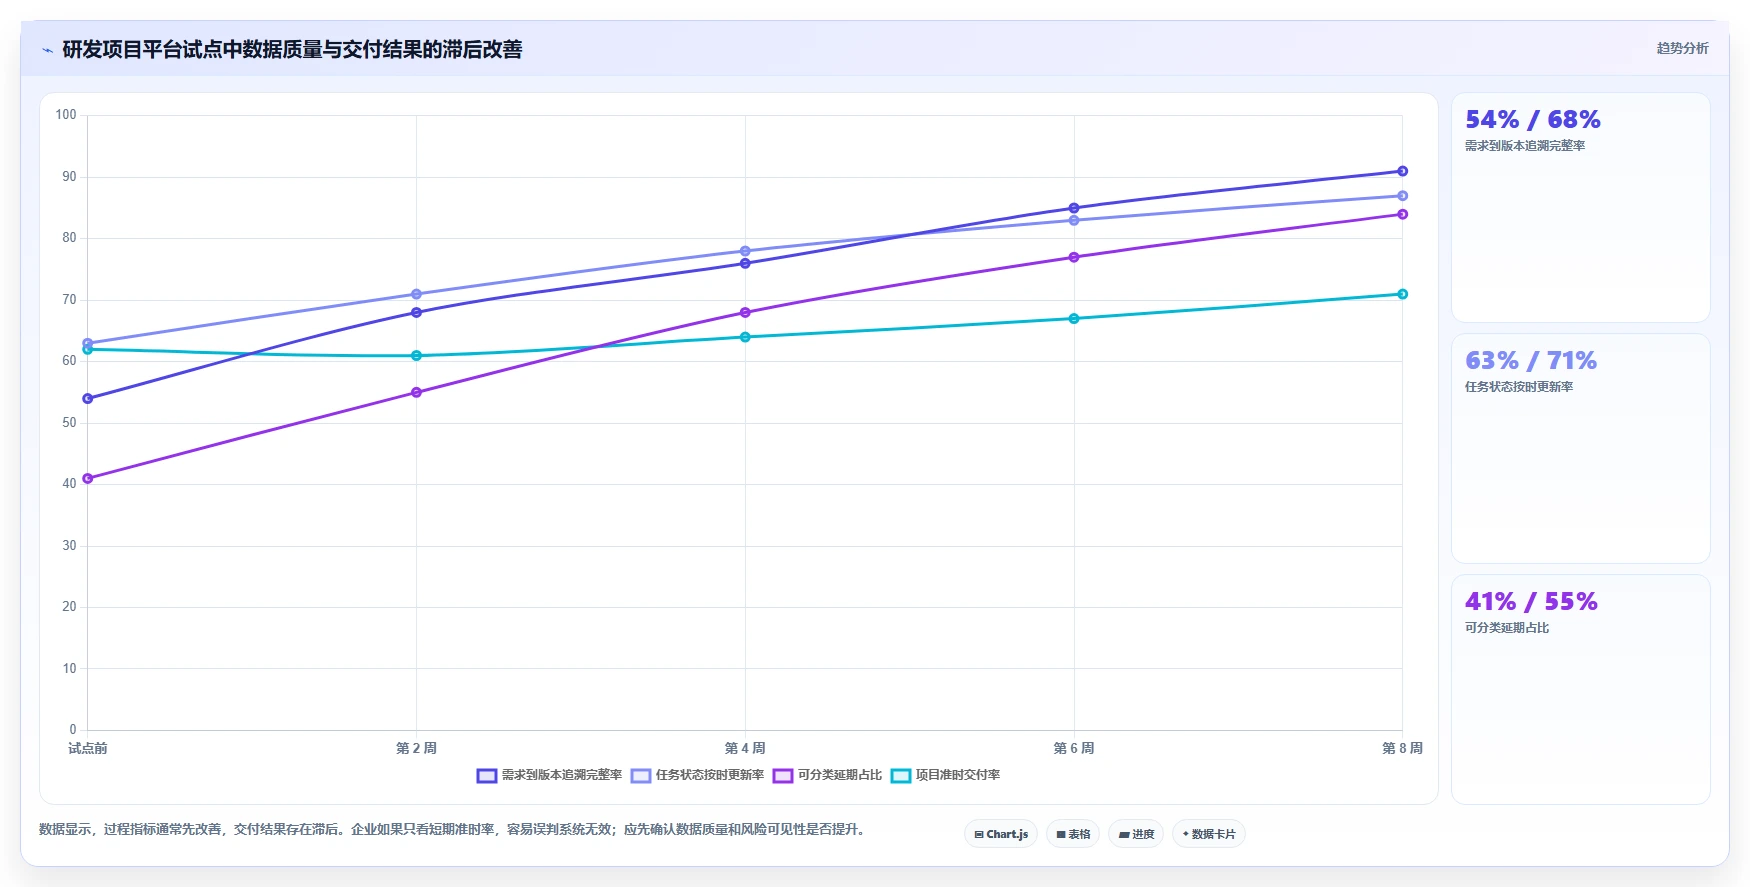The width and height of the screenshot is (1750, 887).
Task: Click the teal data point at 第 6 周
Action: (x=1074, y=318)
